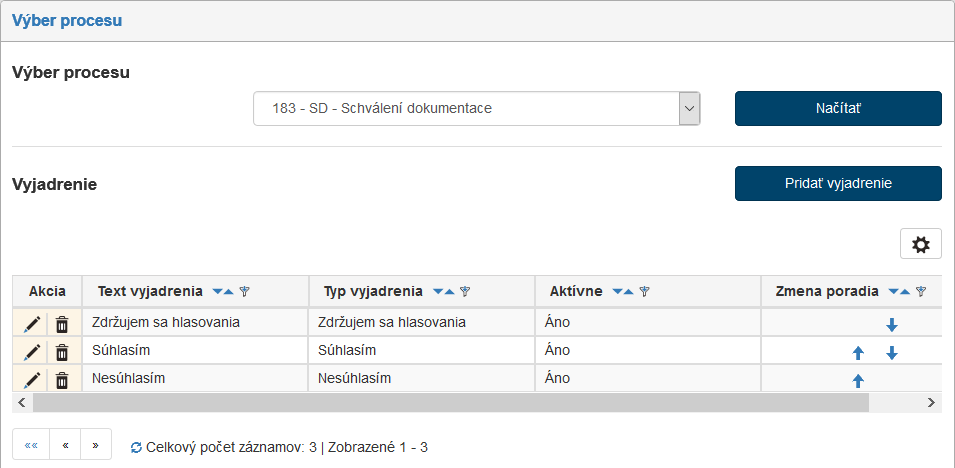Open table settings gear button
The height and width of the screenshot is (468, 955).
tap(921, 244)
